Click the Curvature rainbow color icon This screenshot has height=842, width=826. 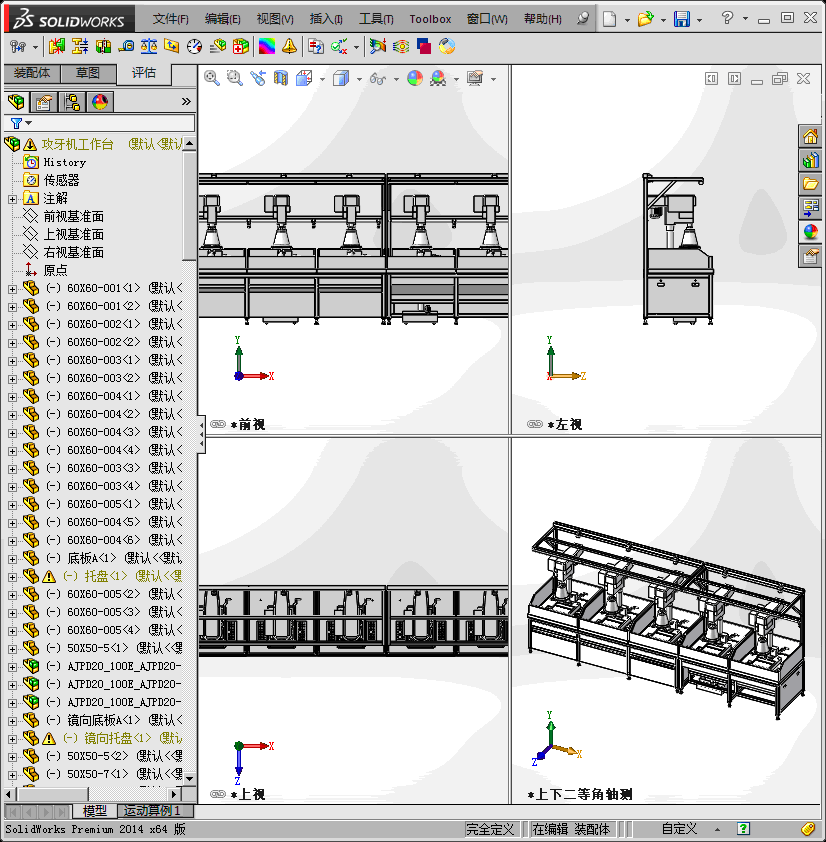click(267, 47)
